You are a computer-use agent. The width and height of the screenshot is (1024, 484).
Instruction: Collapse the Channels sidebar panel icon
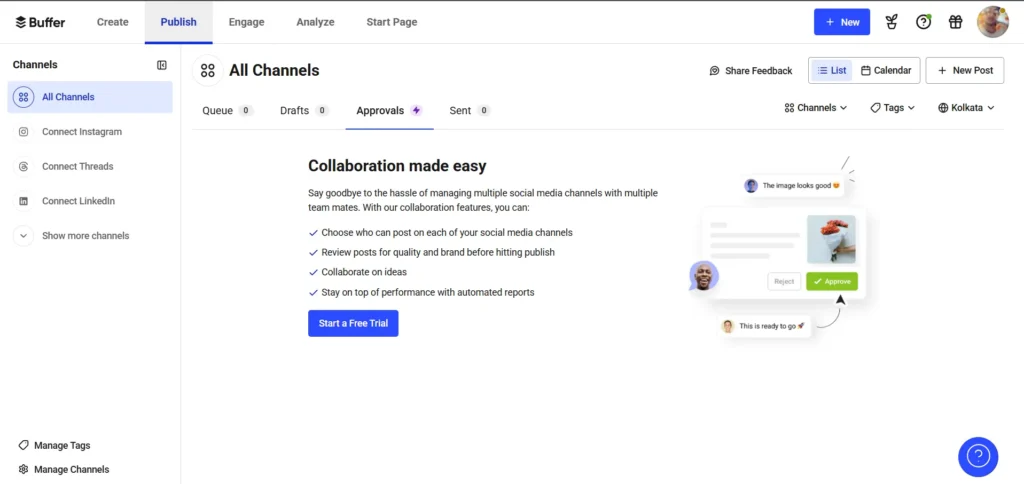pos(162,65)
